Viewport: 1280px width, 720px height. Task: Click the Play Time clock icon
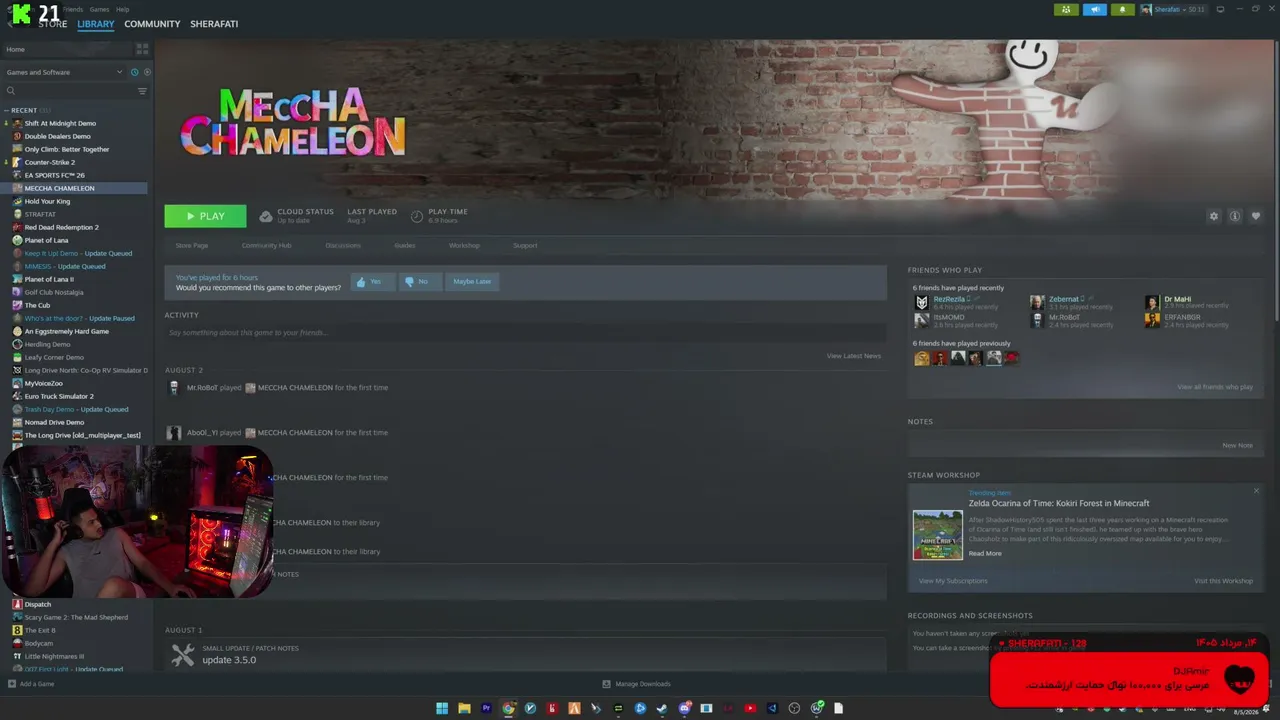point(416,216)
